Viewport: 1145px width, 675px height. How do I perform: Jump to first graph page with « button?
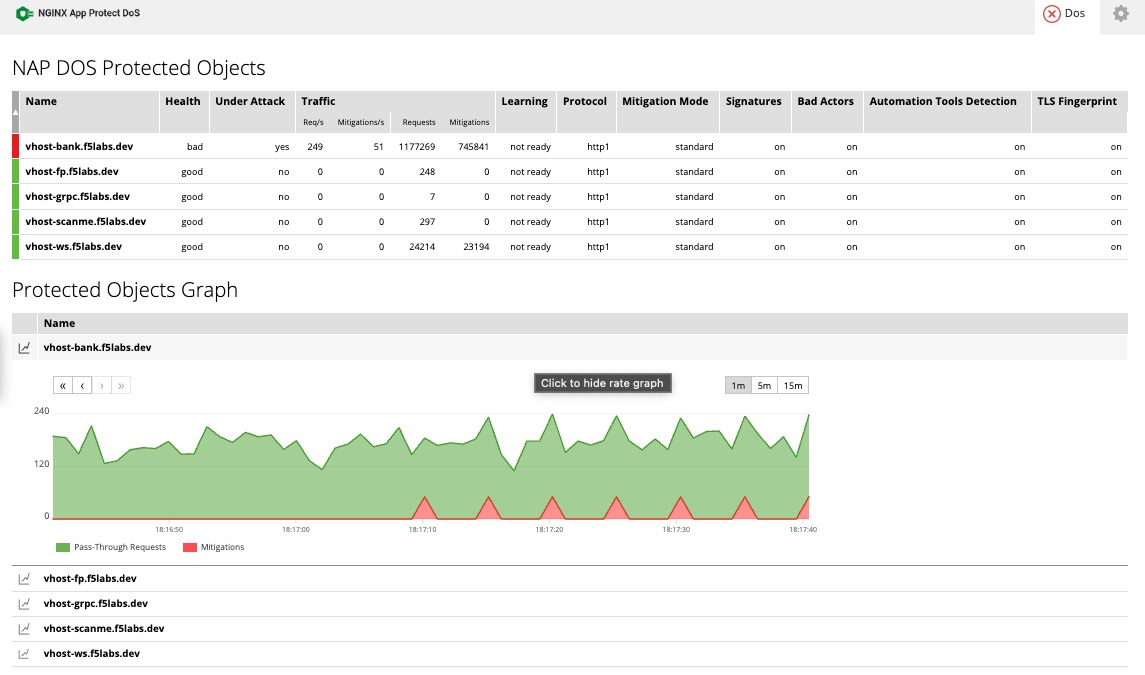[x=63, y=386]
